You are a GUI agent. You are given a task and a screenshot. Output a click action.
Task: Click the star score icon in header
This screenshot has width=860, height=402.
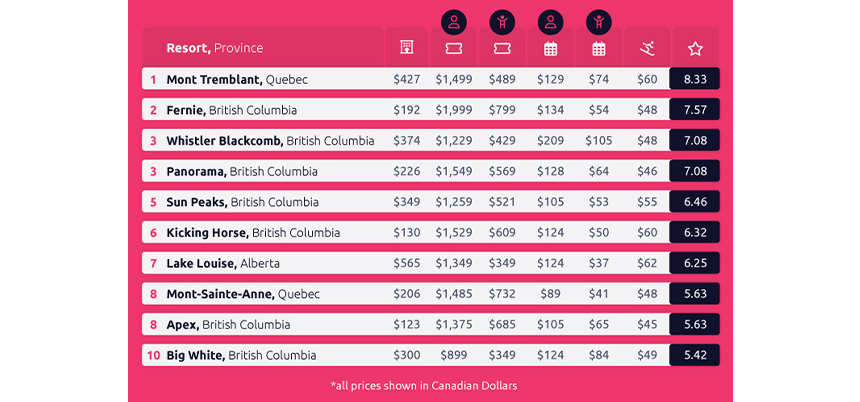tap(695, 49)
